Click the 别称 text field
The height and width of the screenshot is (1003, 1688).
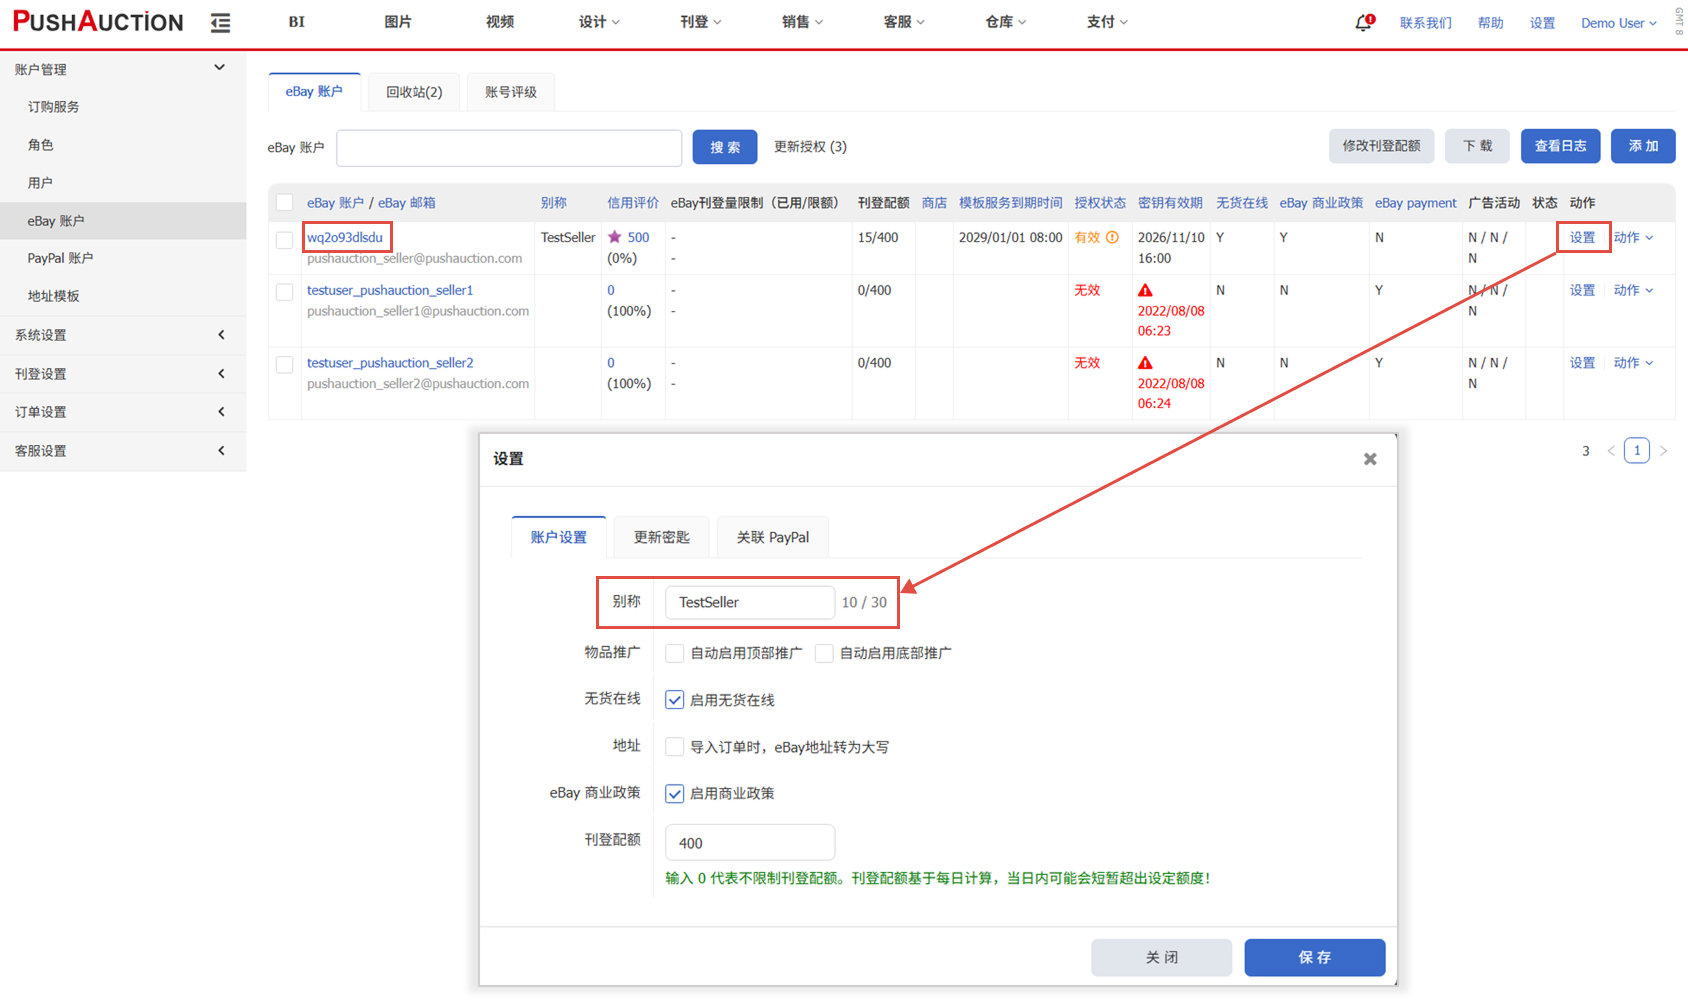click(x=749, y=602)
